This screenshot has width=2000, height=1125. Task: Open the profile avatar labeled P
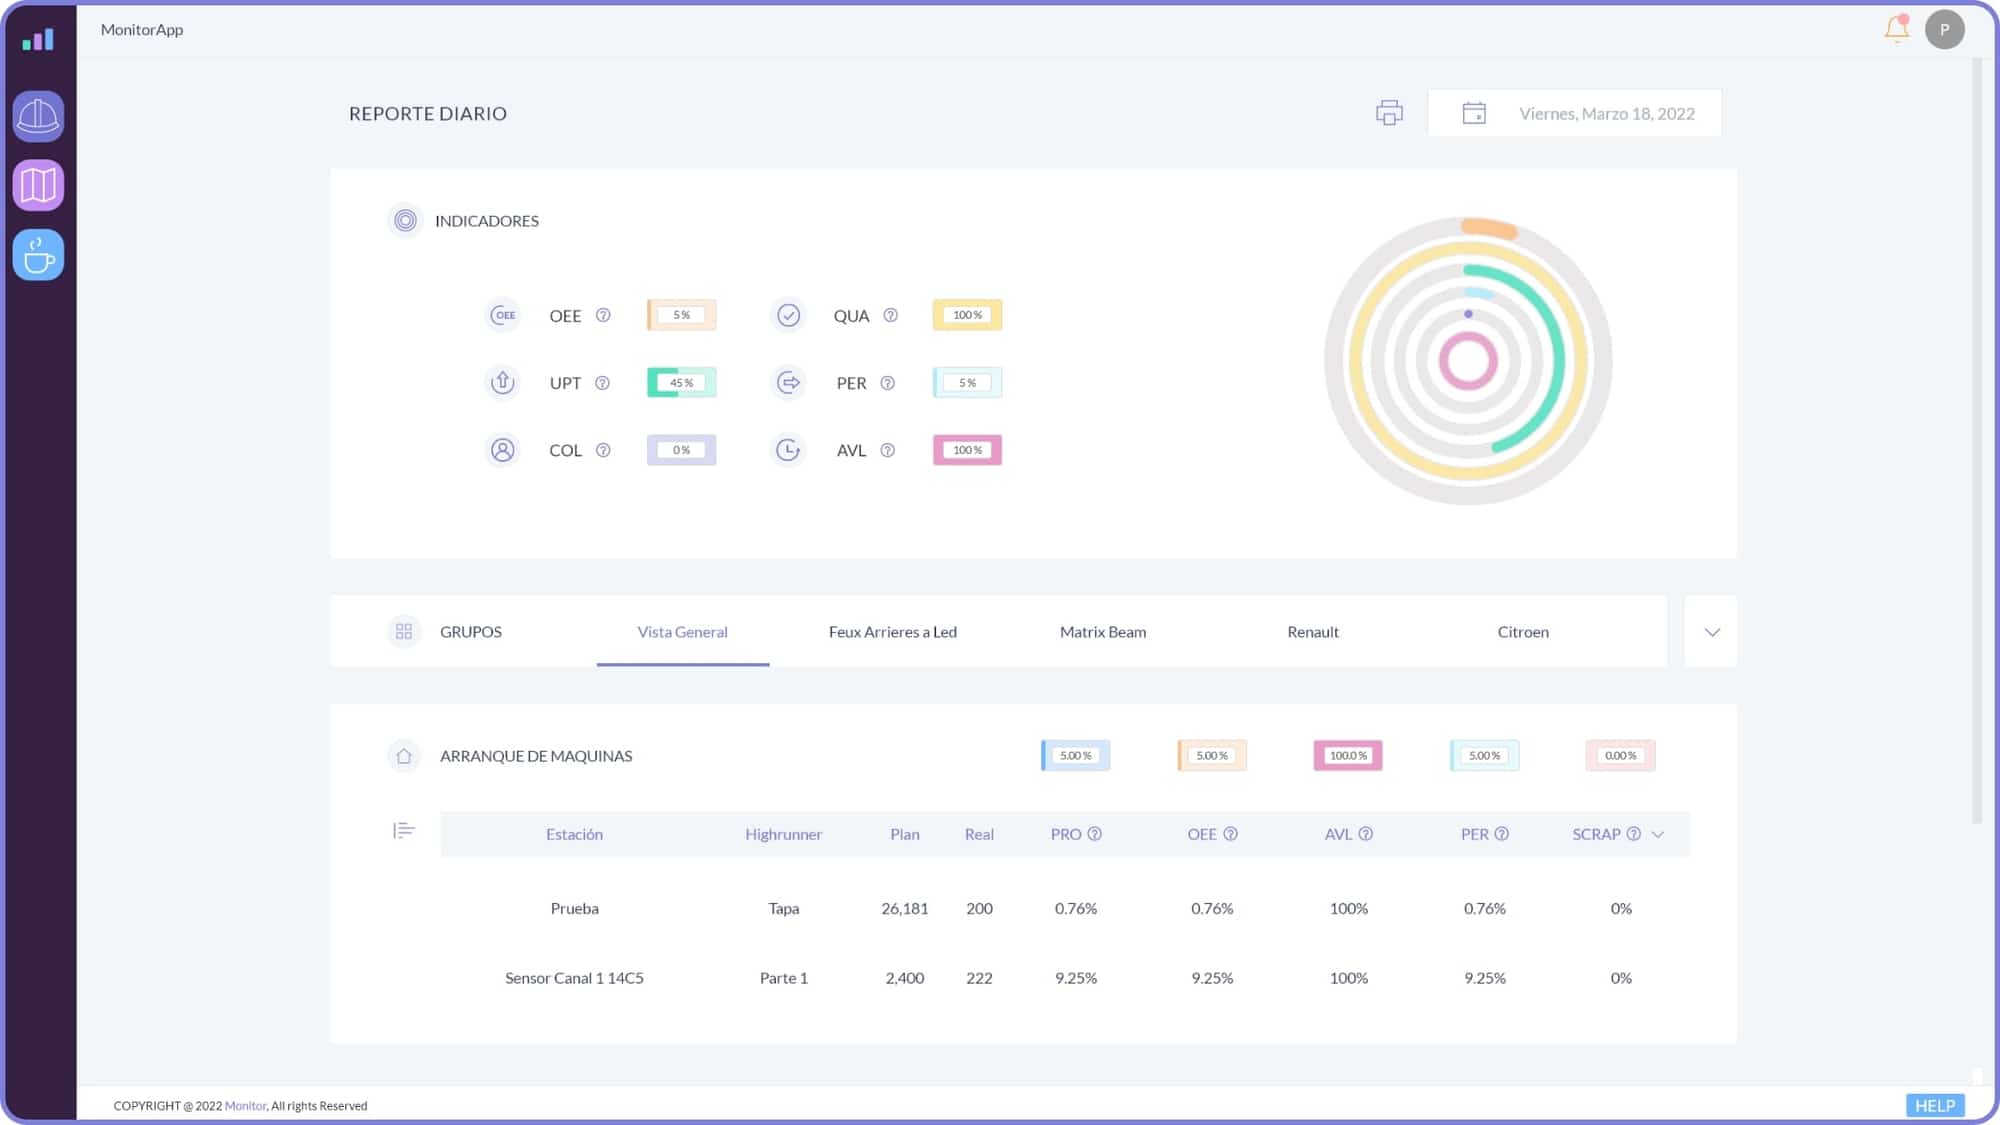click(x=1944, y=29)
